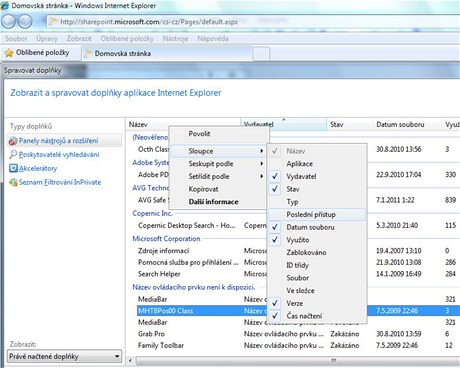The image size is (460, 368).
Task: Click the Favorites star icon
Action: [9, 53]
